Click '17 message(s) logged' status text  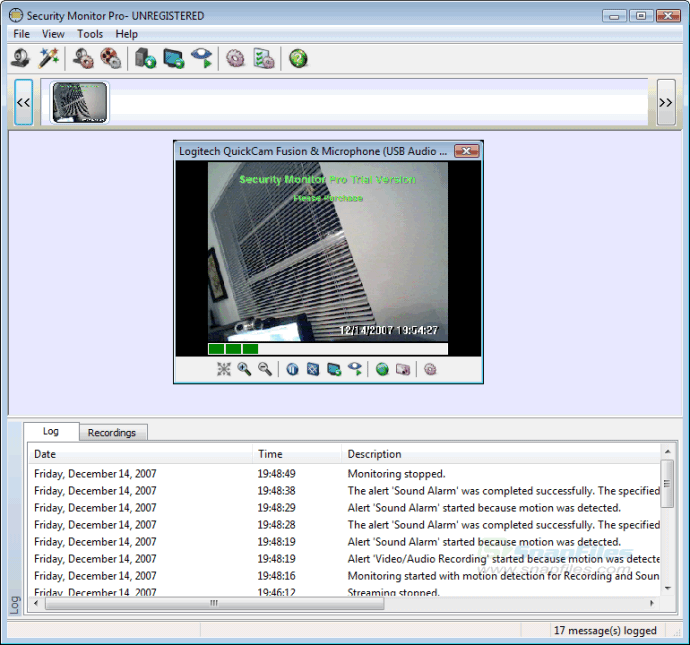pyautogui.click(x=605, y=630)
